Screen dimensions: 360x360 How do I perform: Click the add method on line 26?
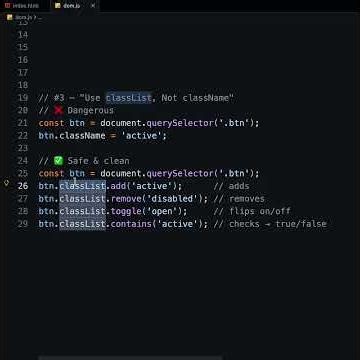pos(118,186)
